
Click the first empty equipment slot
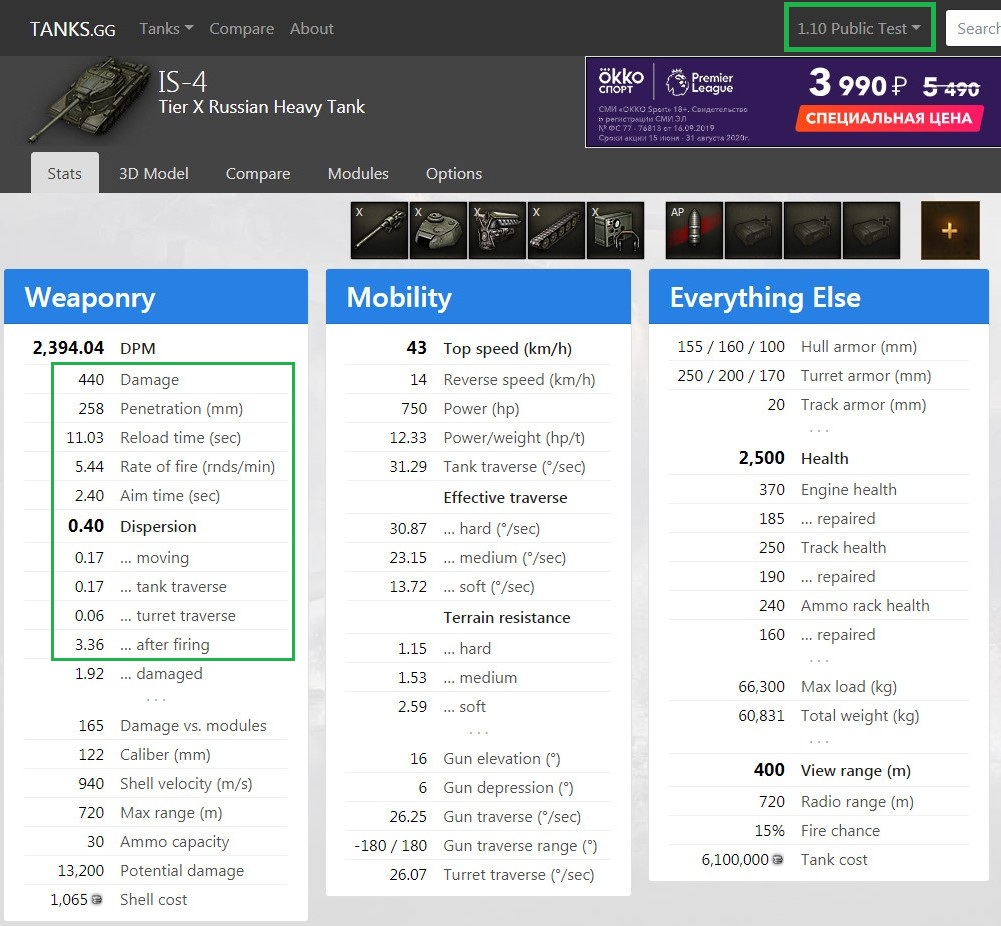click(753, 231)
